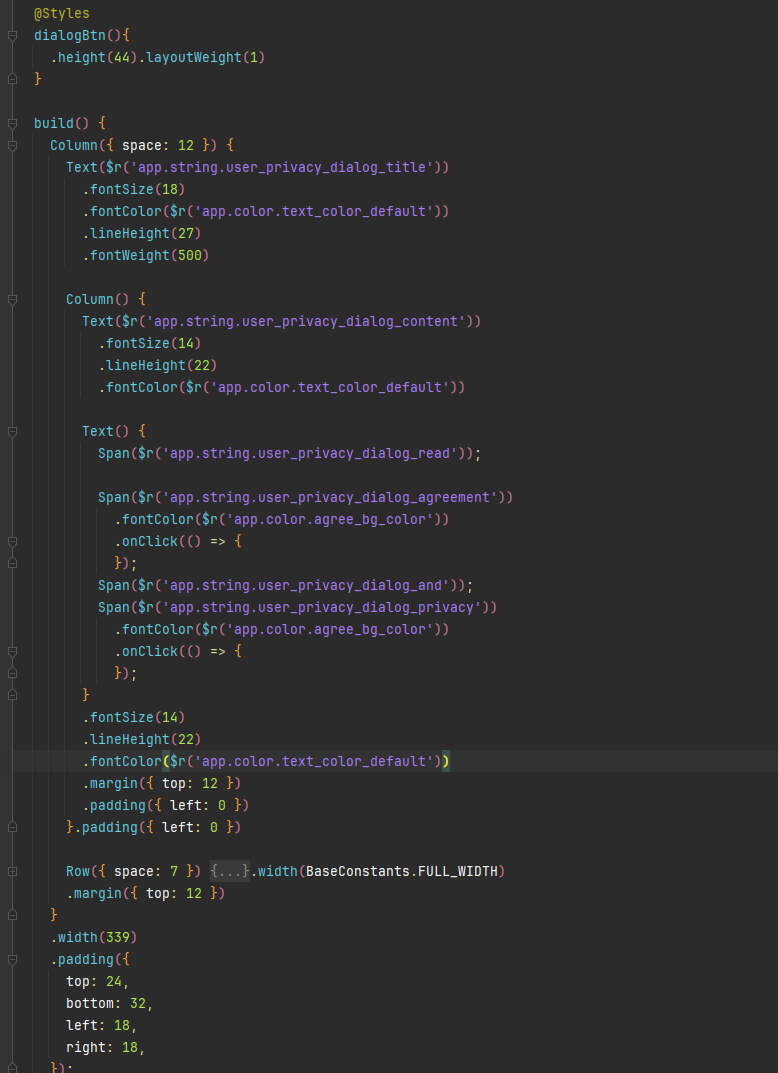Fold the onClick handler under the agreement Span

coord(12,541)
